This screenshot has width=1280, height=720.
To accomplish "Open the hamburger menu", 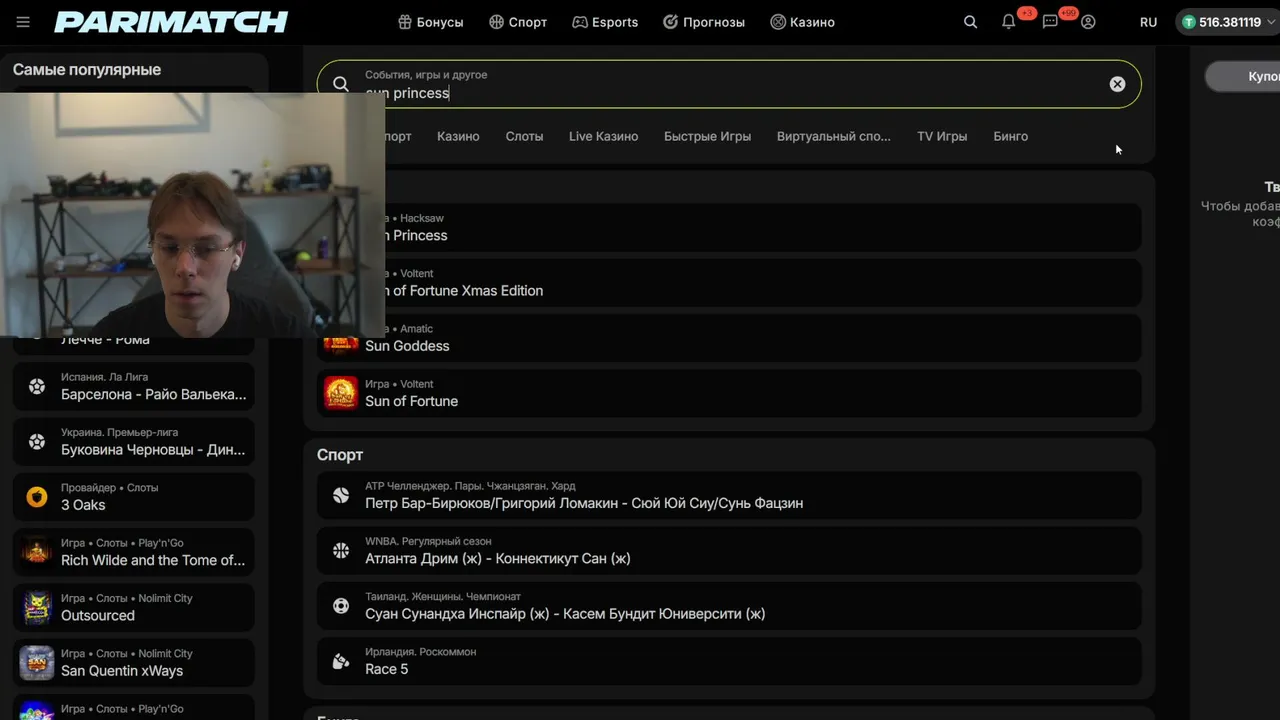I will pos(23,22).
